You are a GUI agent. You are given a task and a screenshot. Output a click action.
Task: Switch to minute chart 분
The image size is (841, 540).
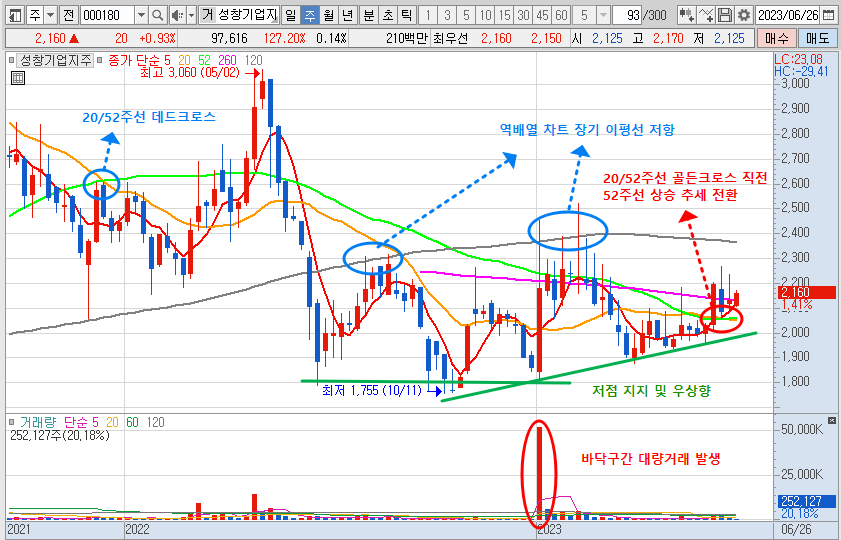coord(368,15)
